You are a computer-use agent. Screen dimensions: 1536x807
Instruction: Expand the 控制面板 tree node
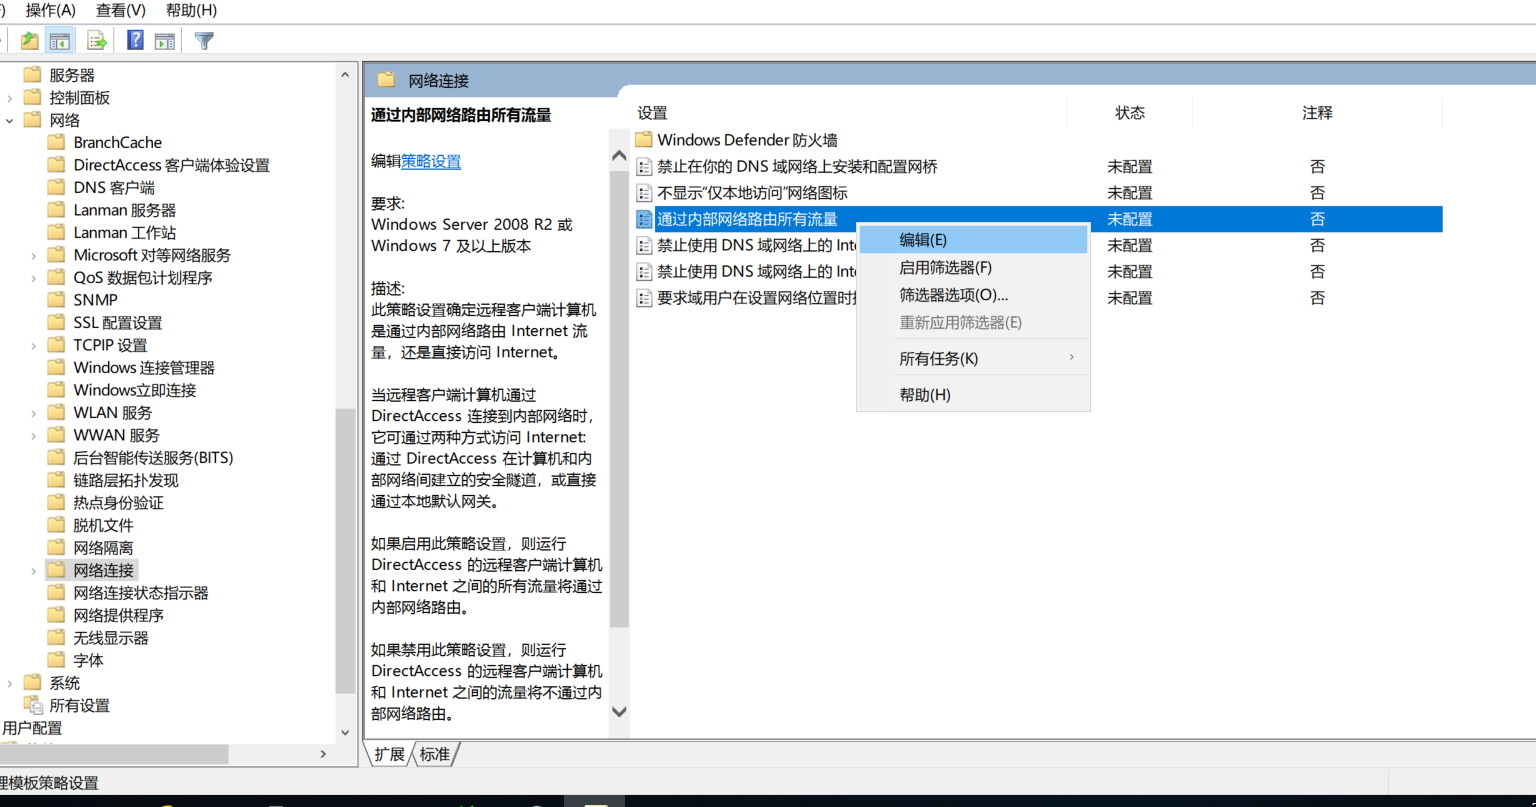point(10,98)
